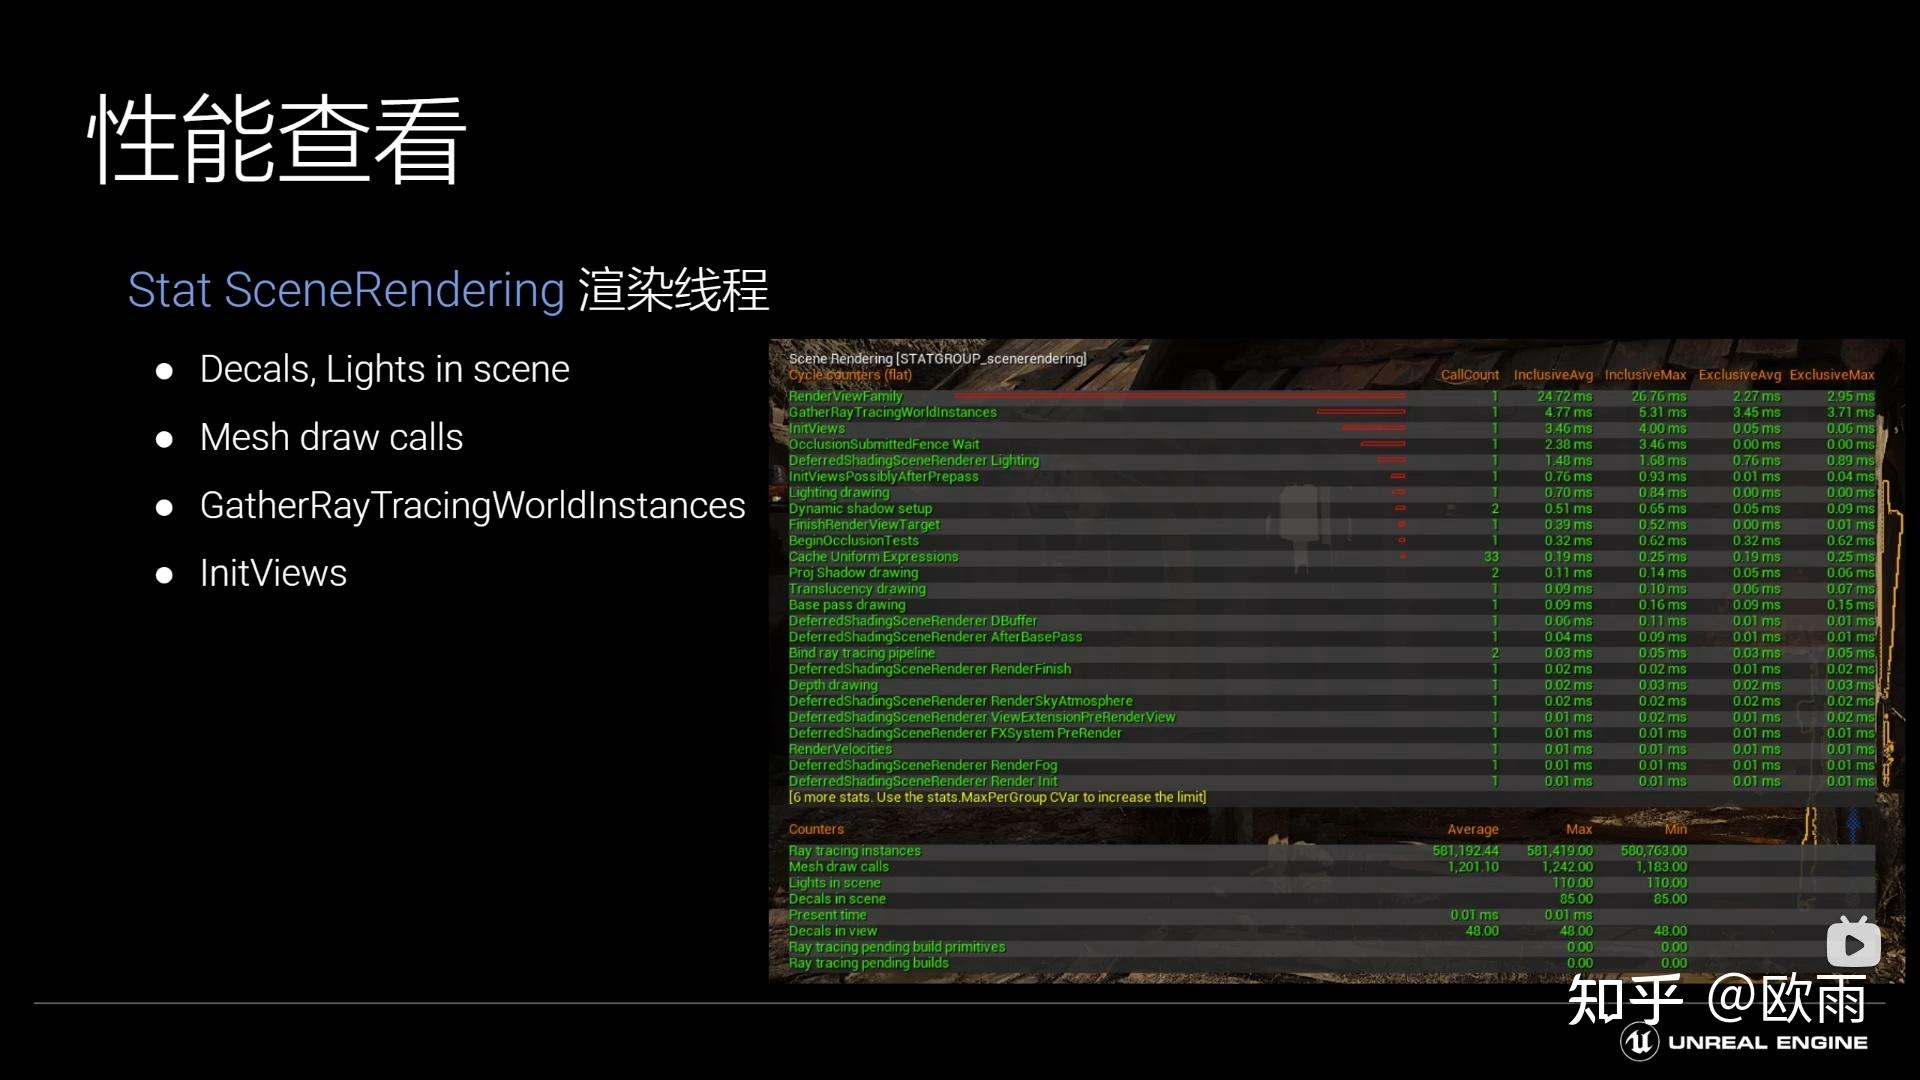Click the ExclusiveMax column header
The width and height of the screenshot is (1920, 1080).
click(x=1831, y=375)
